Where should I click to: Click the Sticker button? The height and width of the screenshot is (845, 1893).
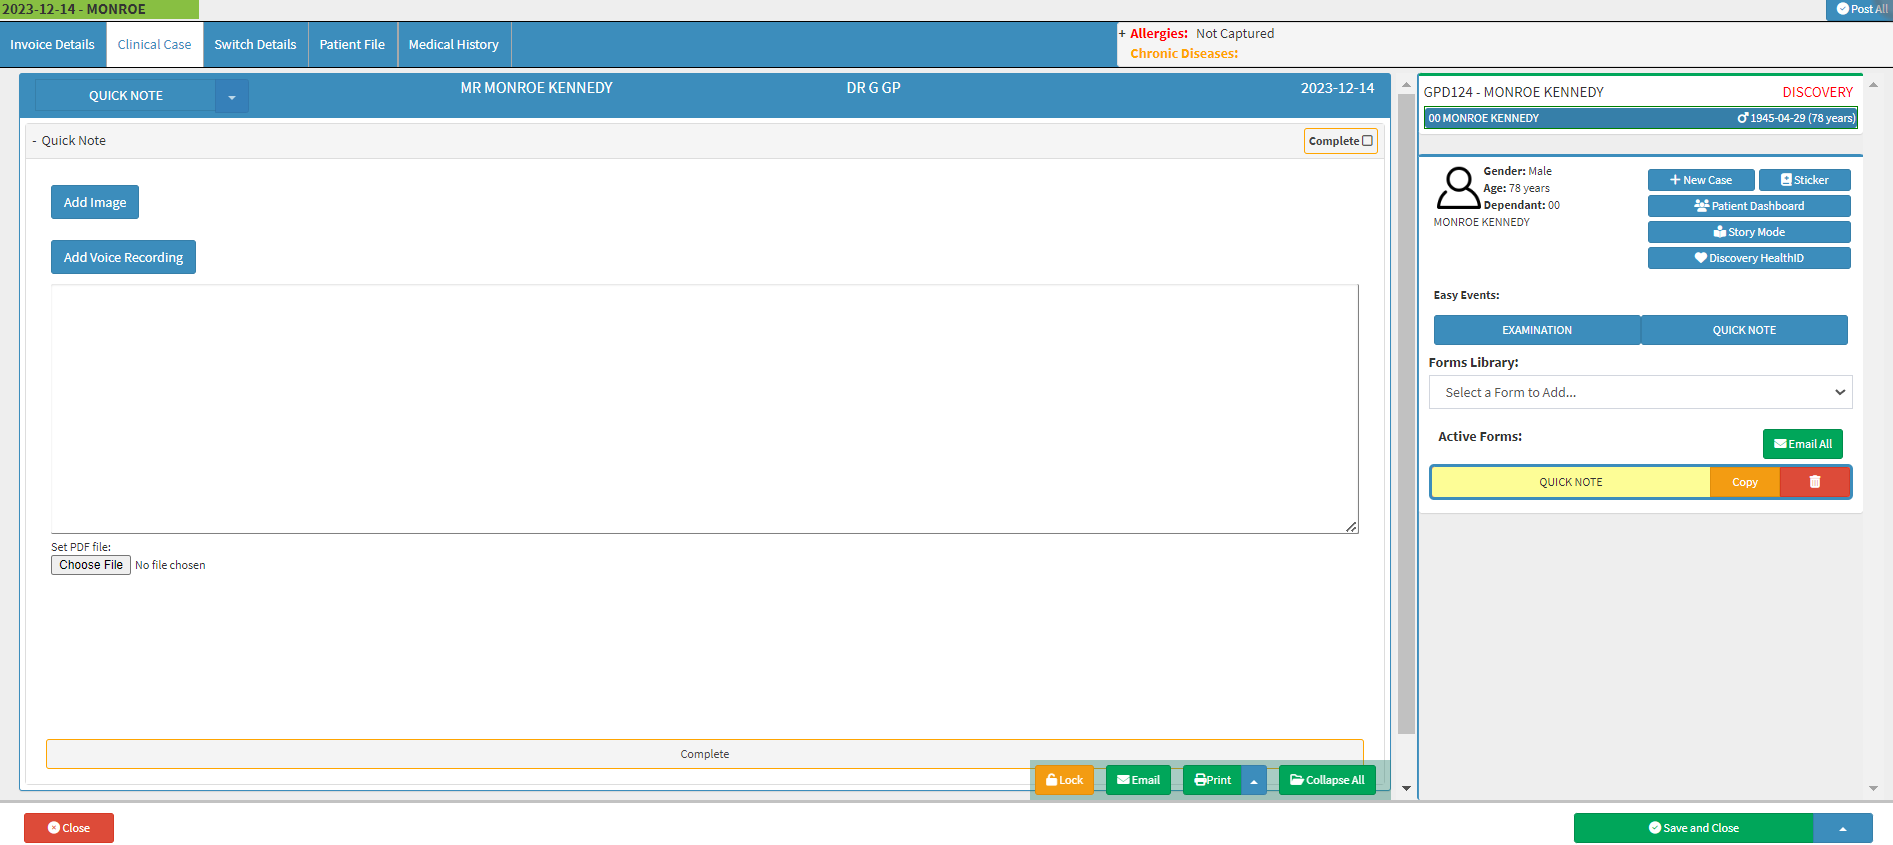[x=1804, y=180]
